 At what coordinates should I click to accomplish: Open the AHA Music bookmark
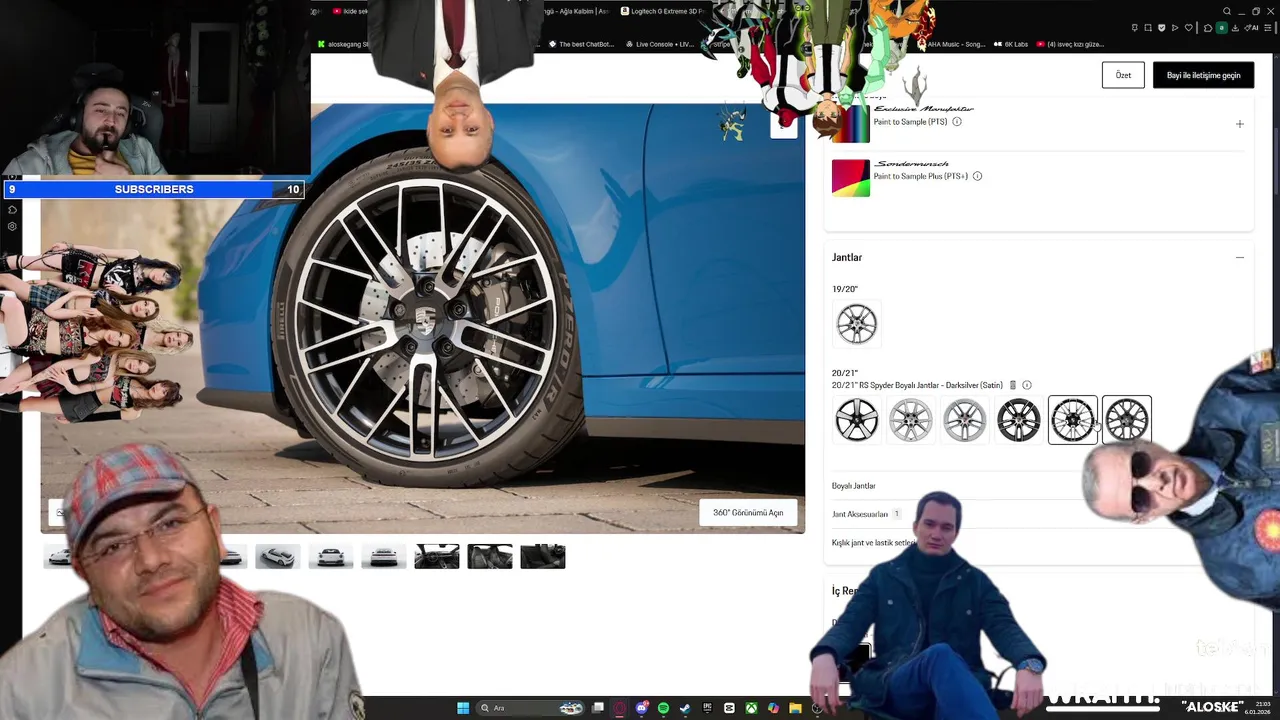(950, 44)
